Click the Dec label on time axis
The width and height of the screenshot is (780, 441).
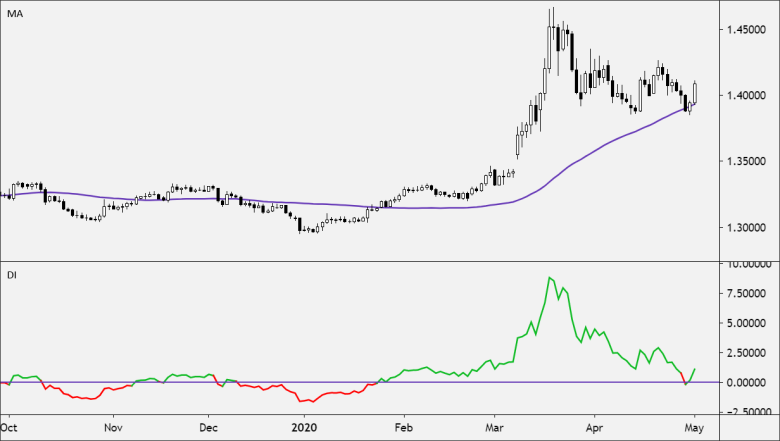(x=208, y=428)
